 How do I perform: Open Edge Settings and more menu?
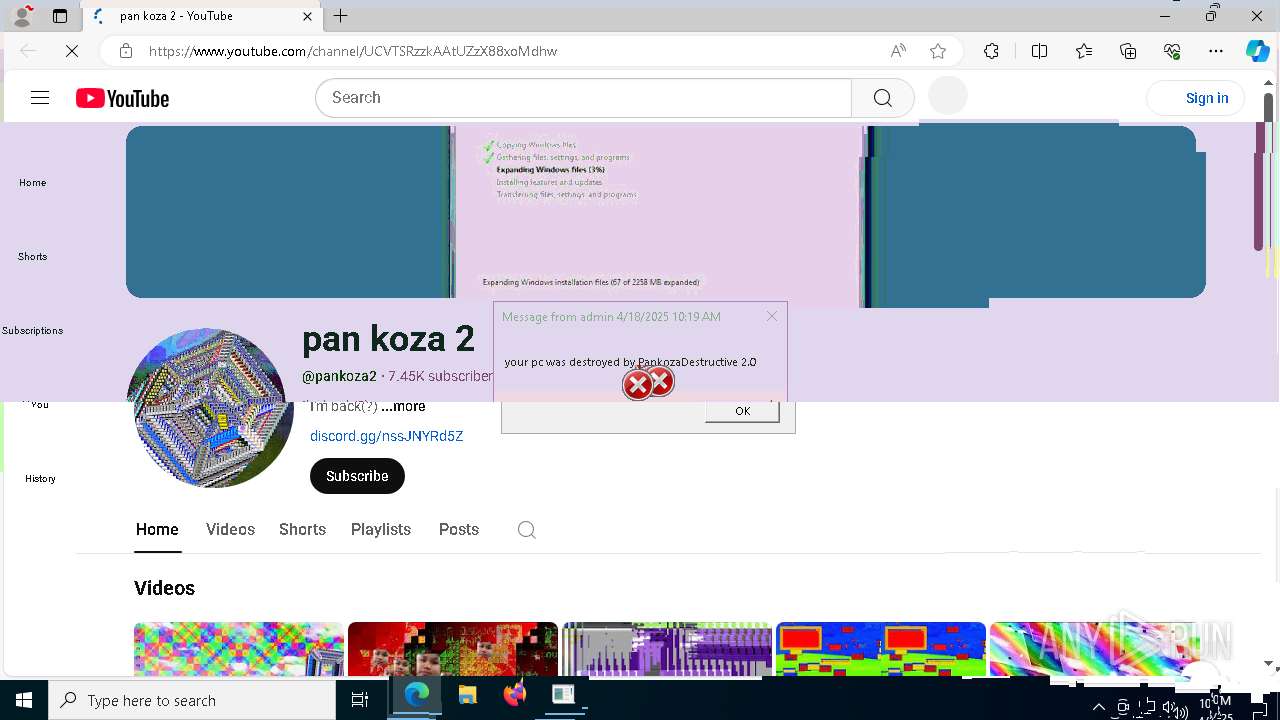(1216, 51)
